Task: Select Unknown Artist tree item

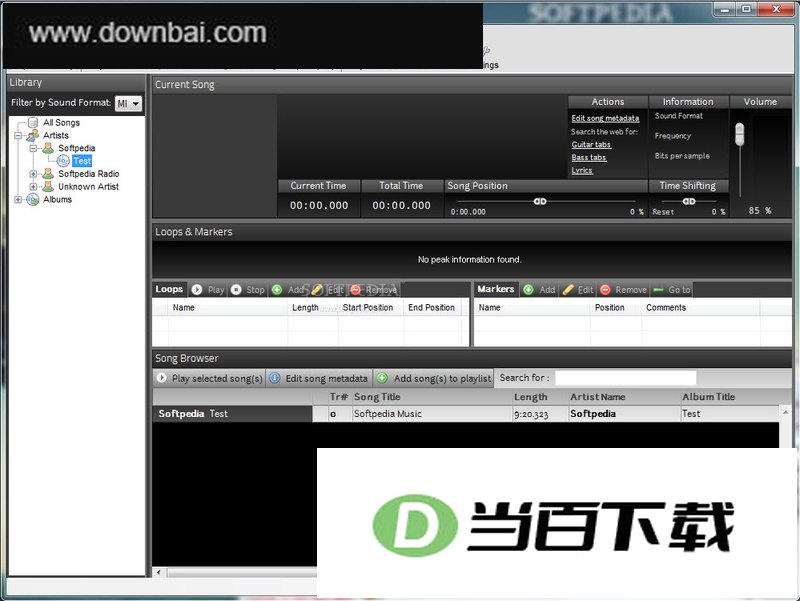Action: (x=88, y=187)
